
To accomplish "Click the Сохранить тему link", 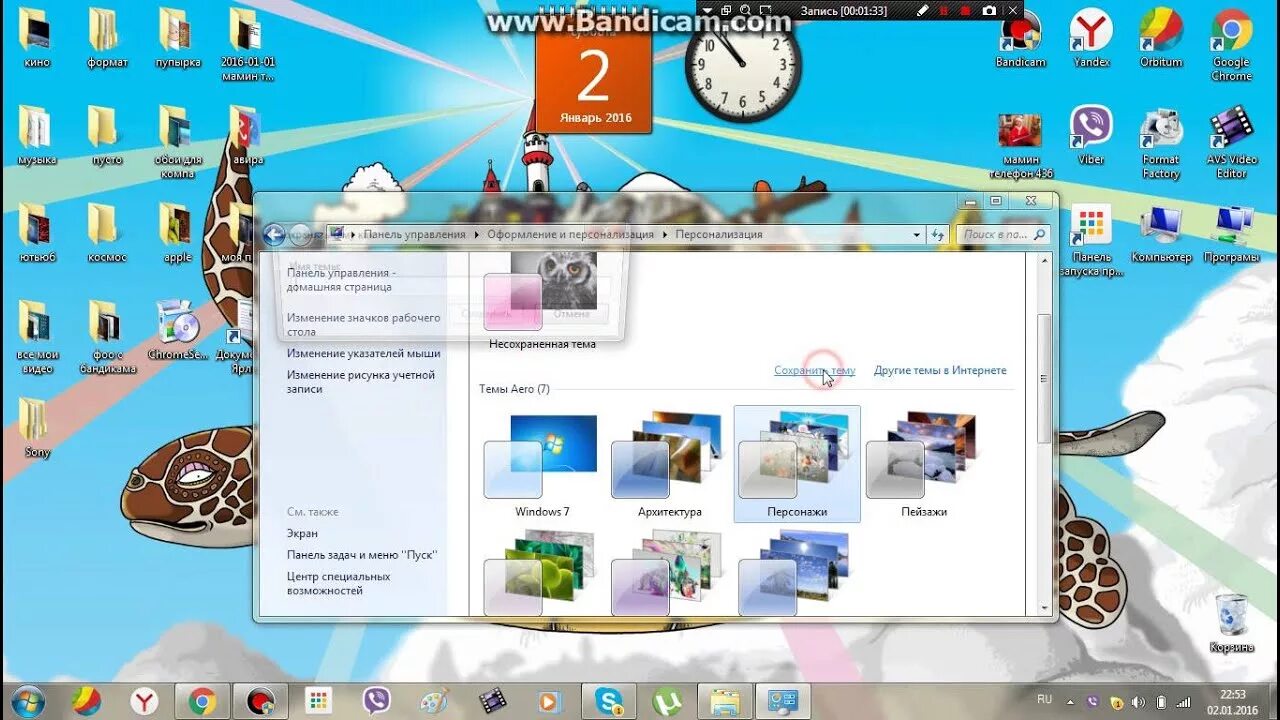I will coord(814,370).
